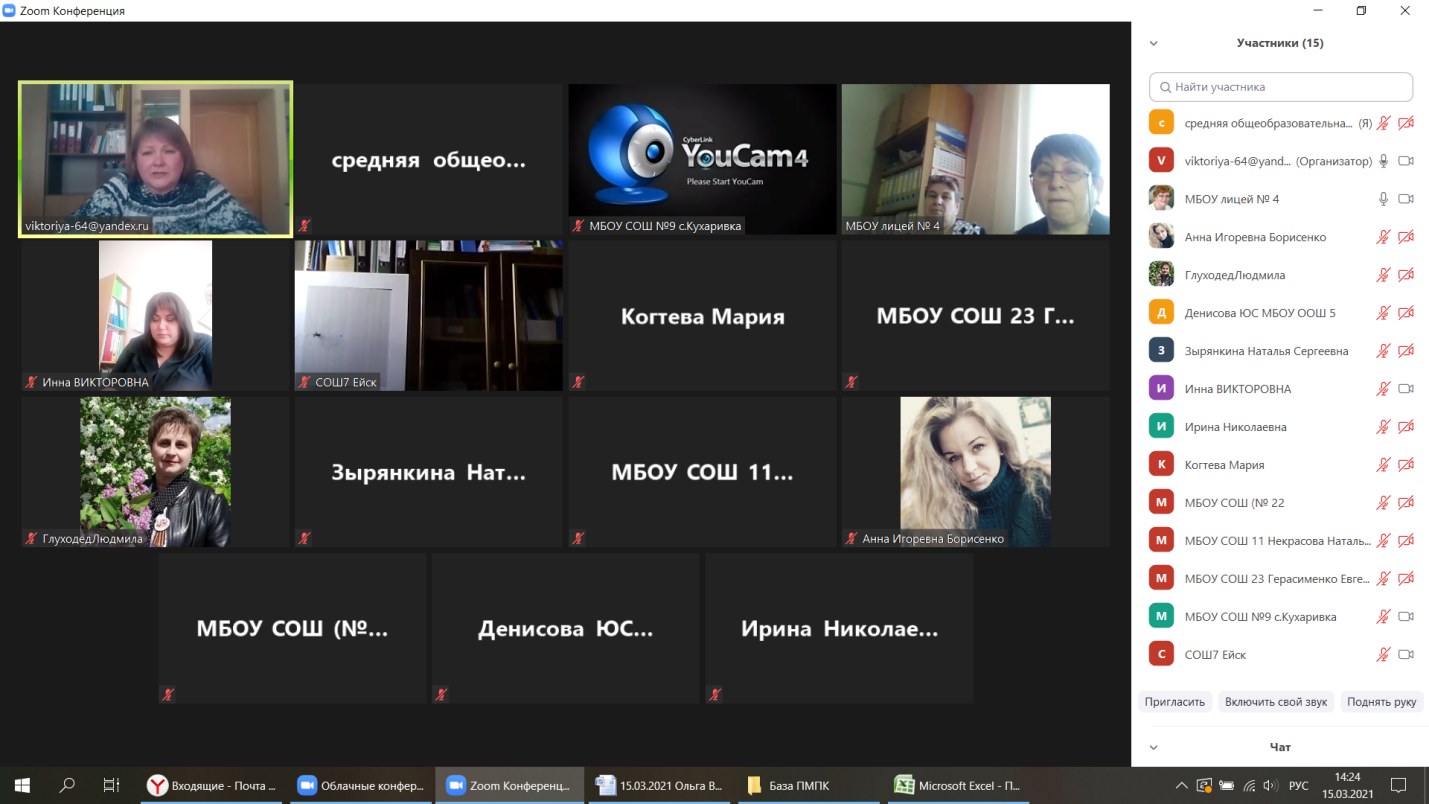Toggle muted mic for Анна Игоревна Борисенко

tap(1383, 237)
